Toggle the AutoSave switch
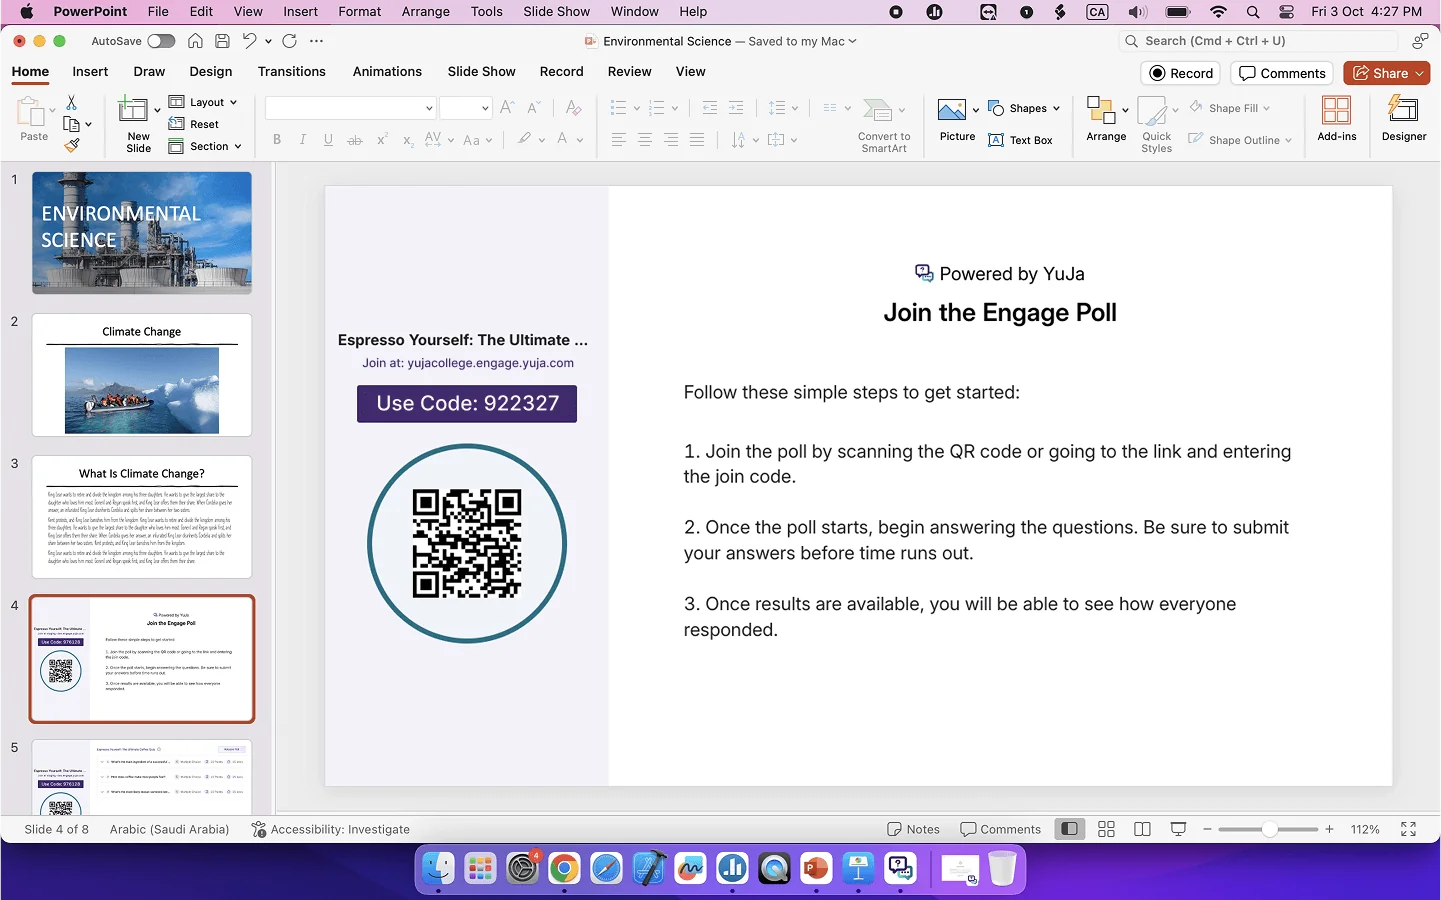This screenshot has width=1441, height=900. coord(161,41)
